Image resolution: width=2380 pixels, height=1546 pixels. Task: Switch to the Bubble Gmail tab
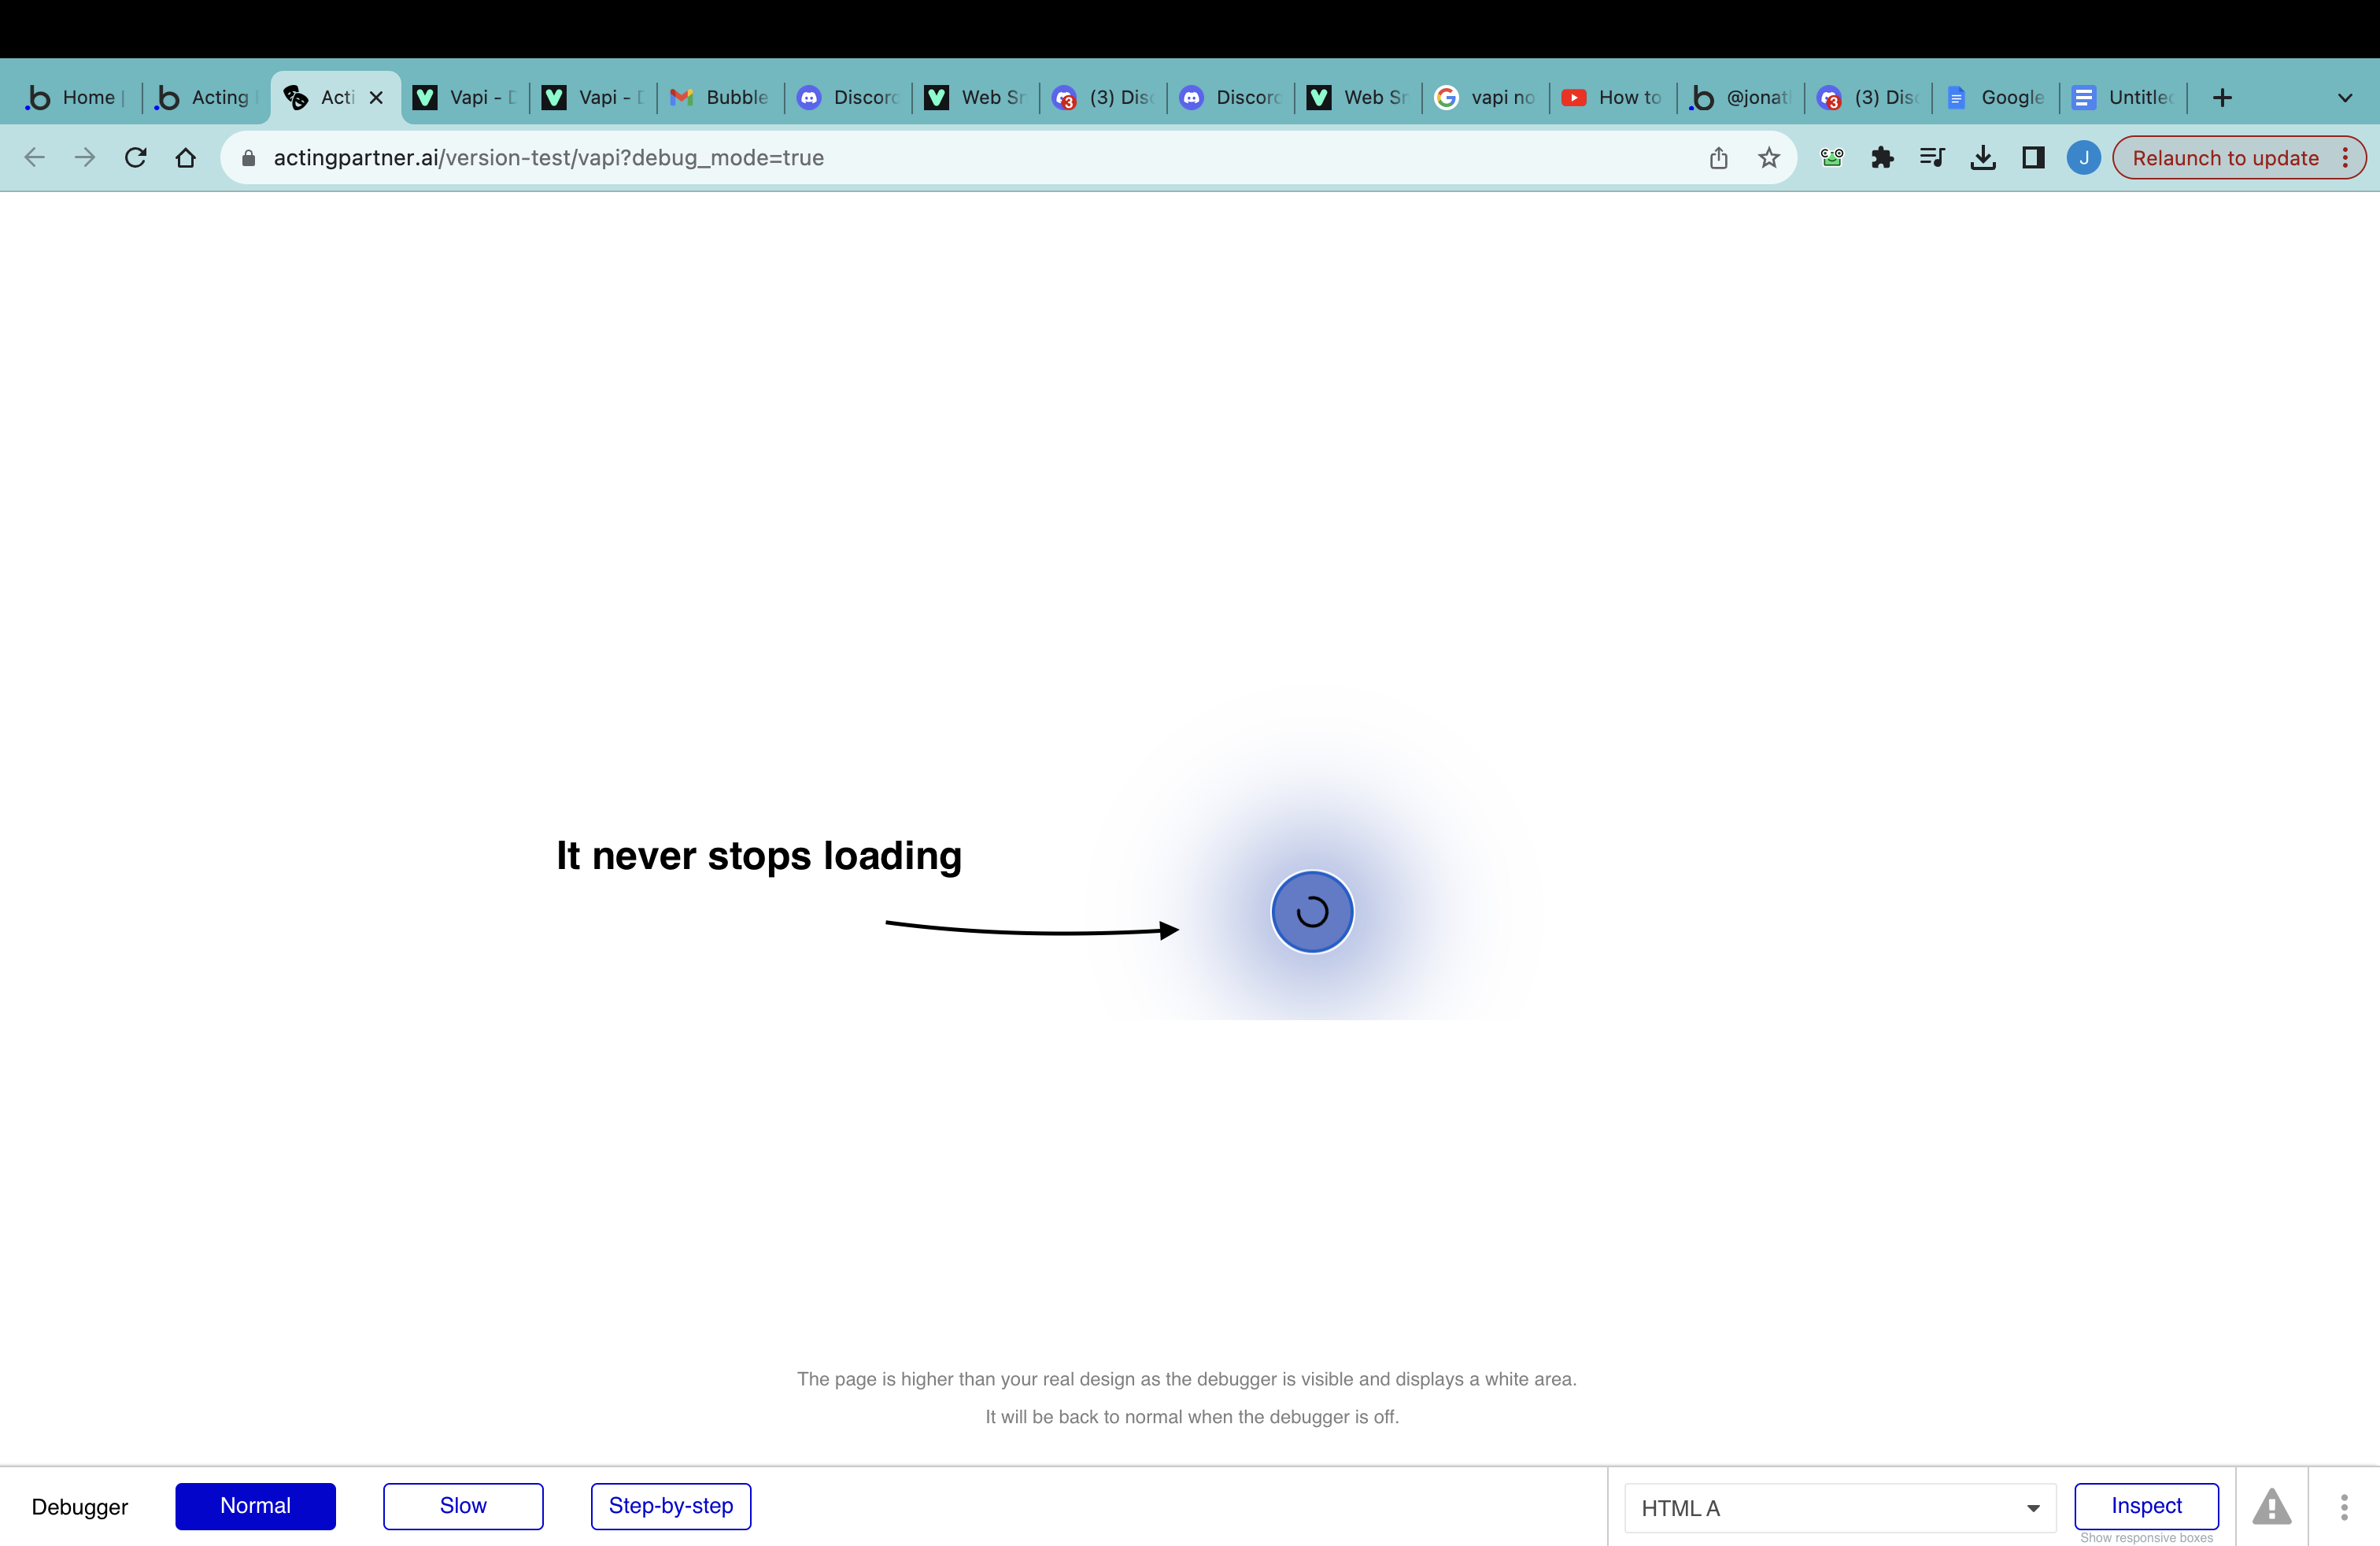718,97
